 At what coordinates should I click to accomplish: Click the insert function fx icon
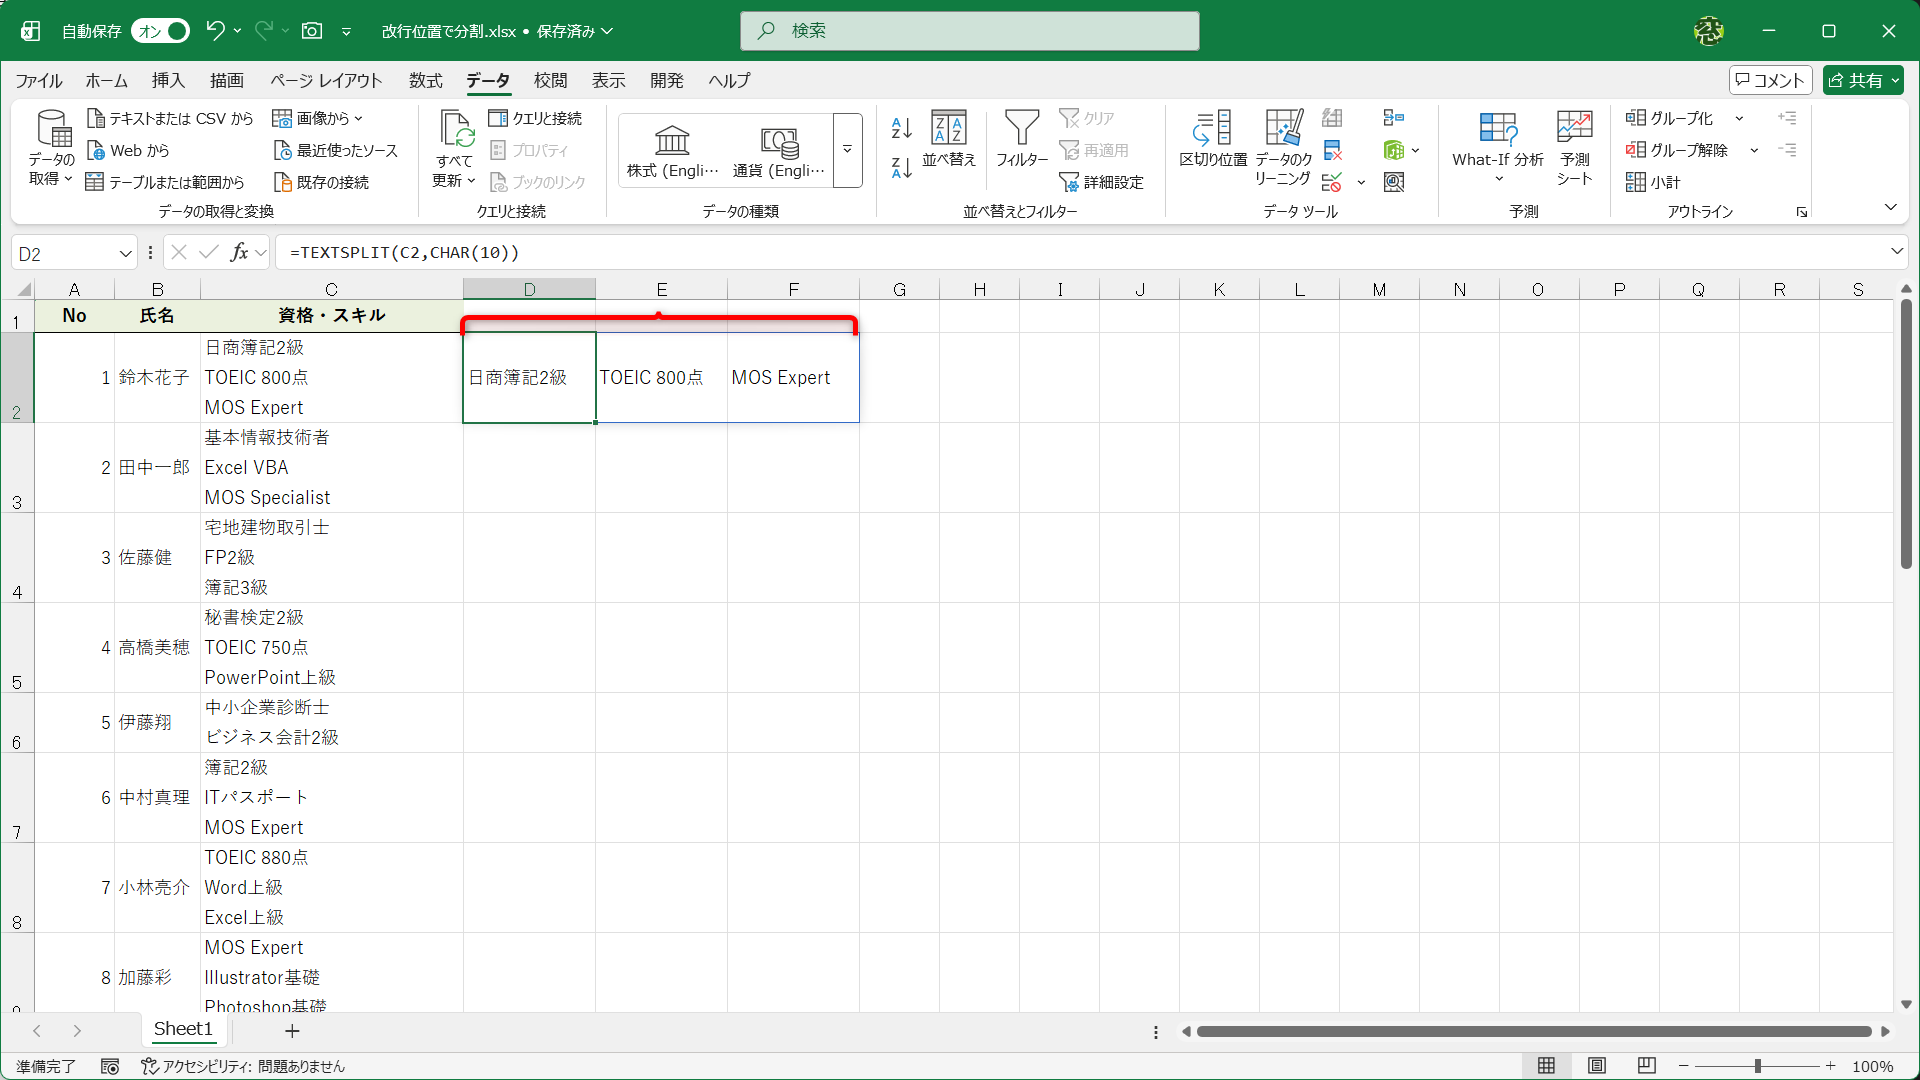pos(239,253)
